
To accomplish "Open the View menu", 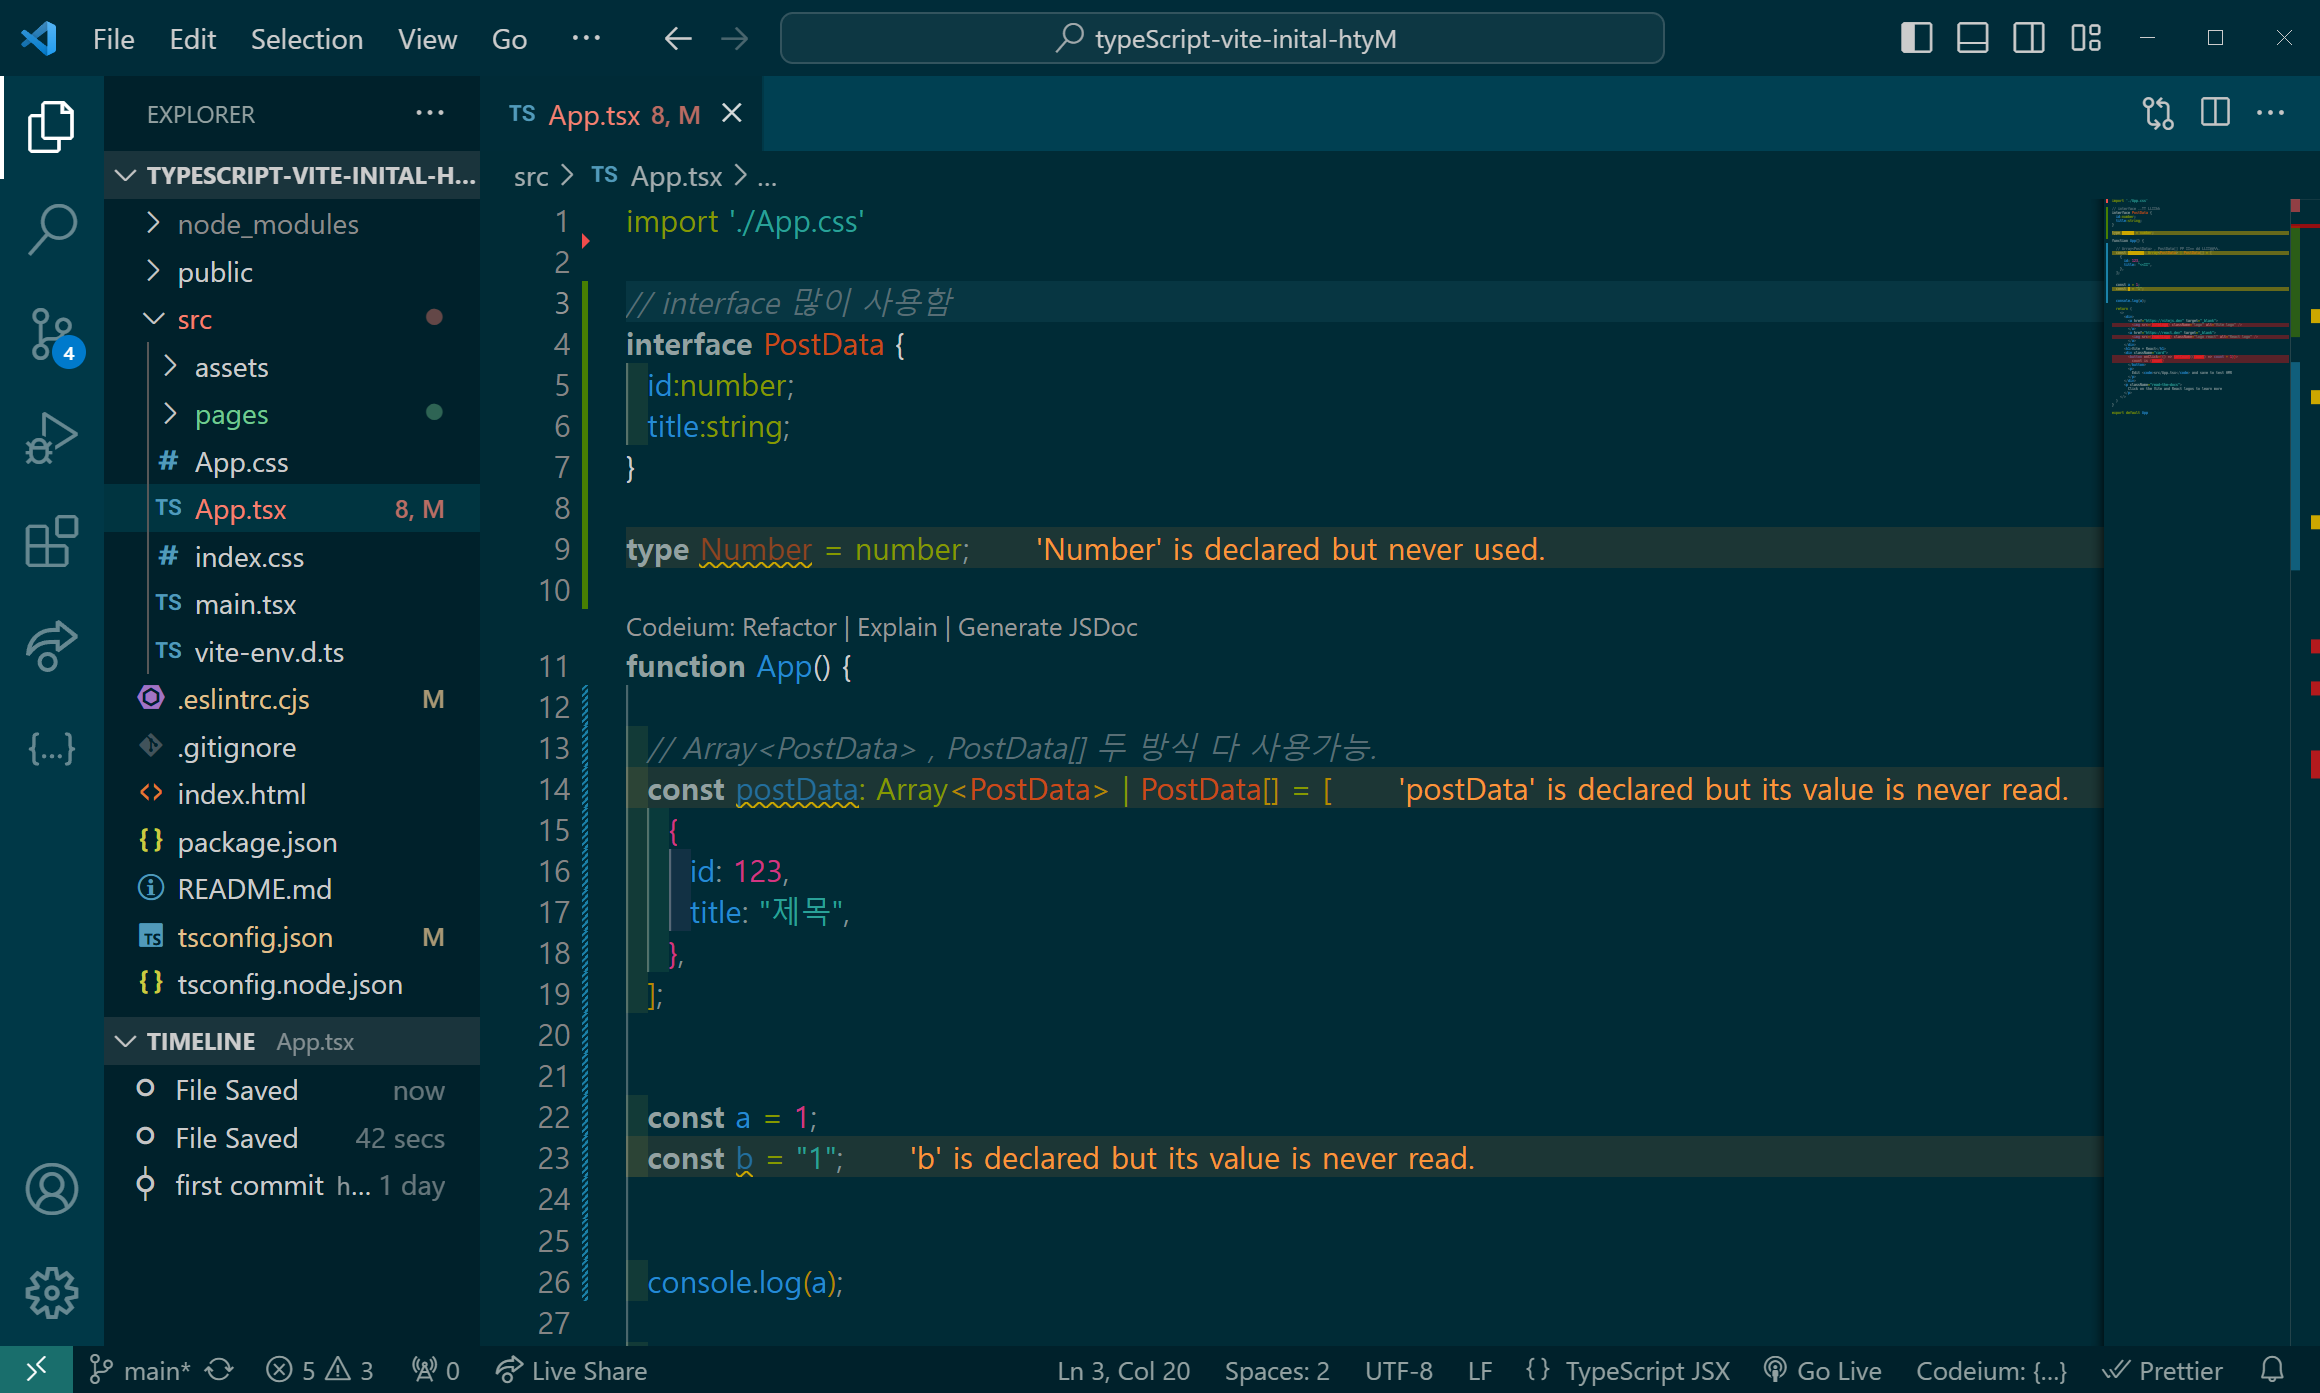I will tap(427, 39).
